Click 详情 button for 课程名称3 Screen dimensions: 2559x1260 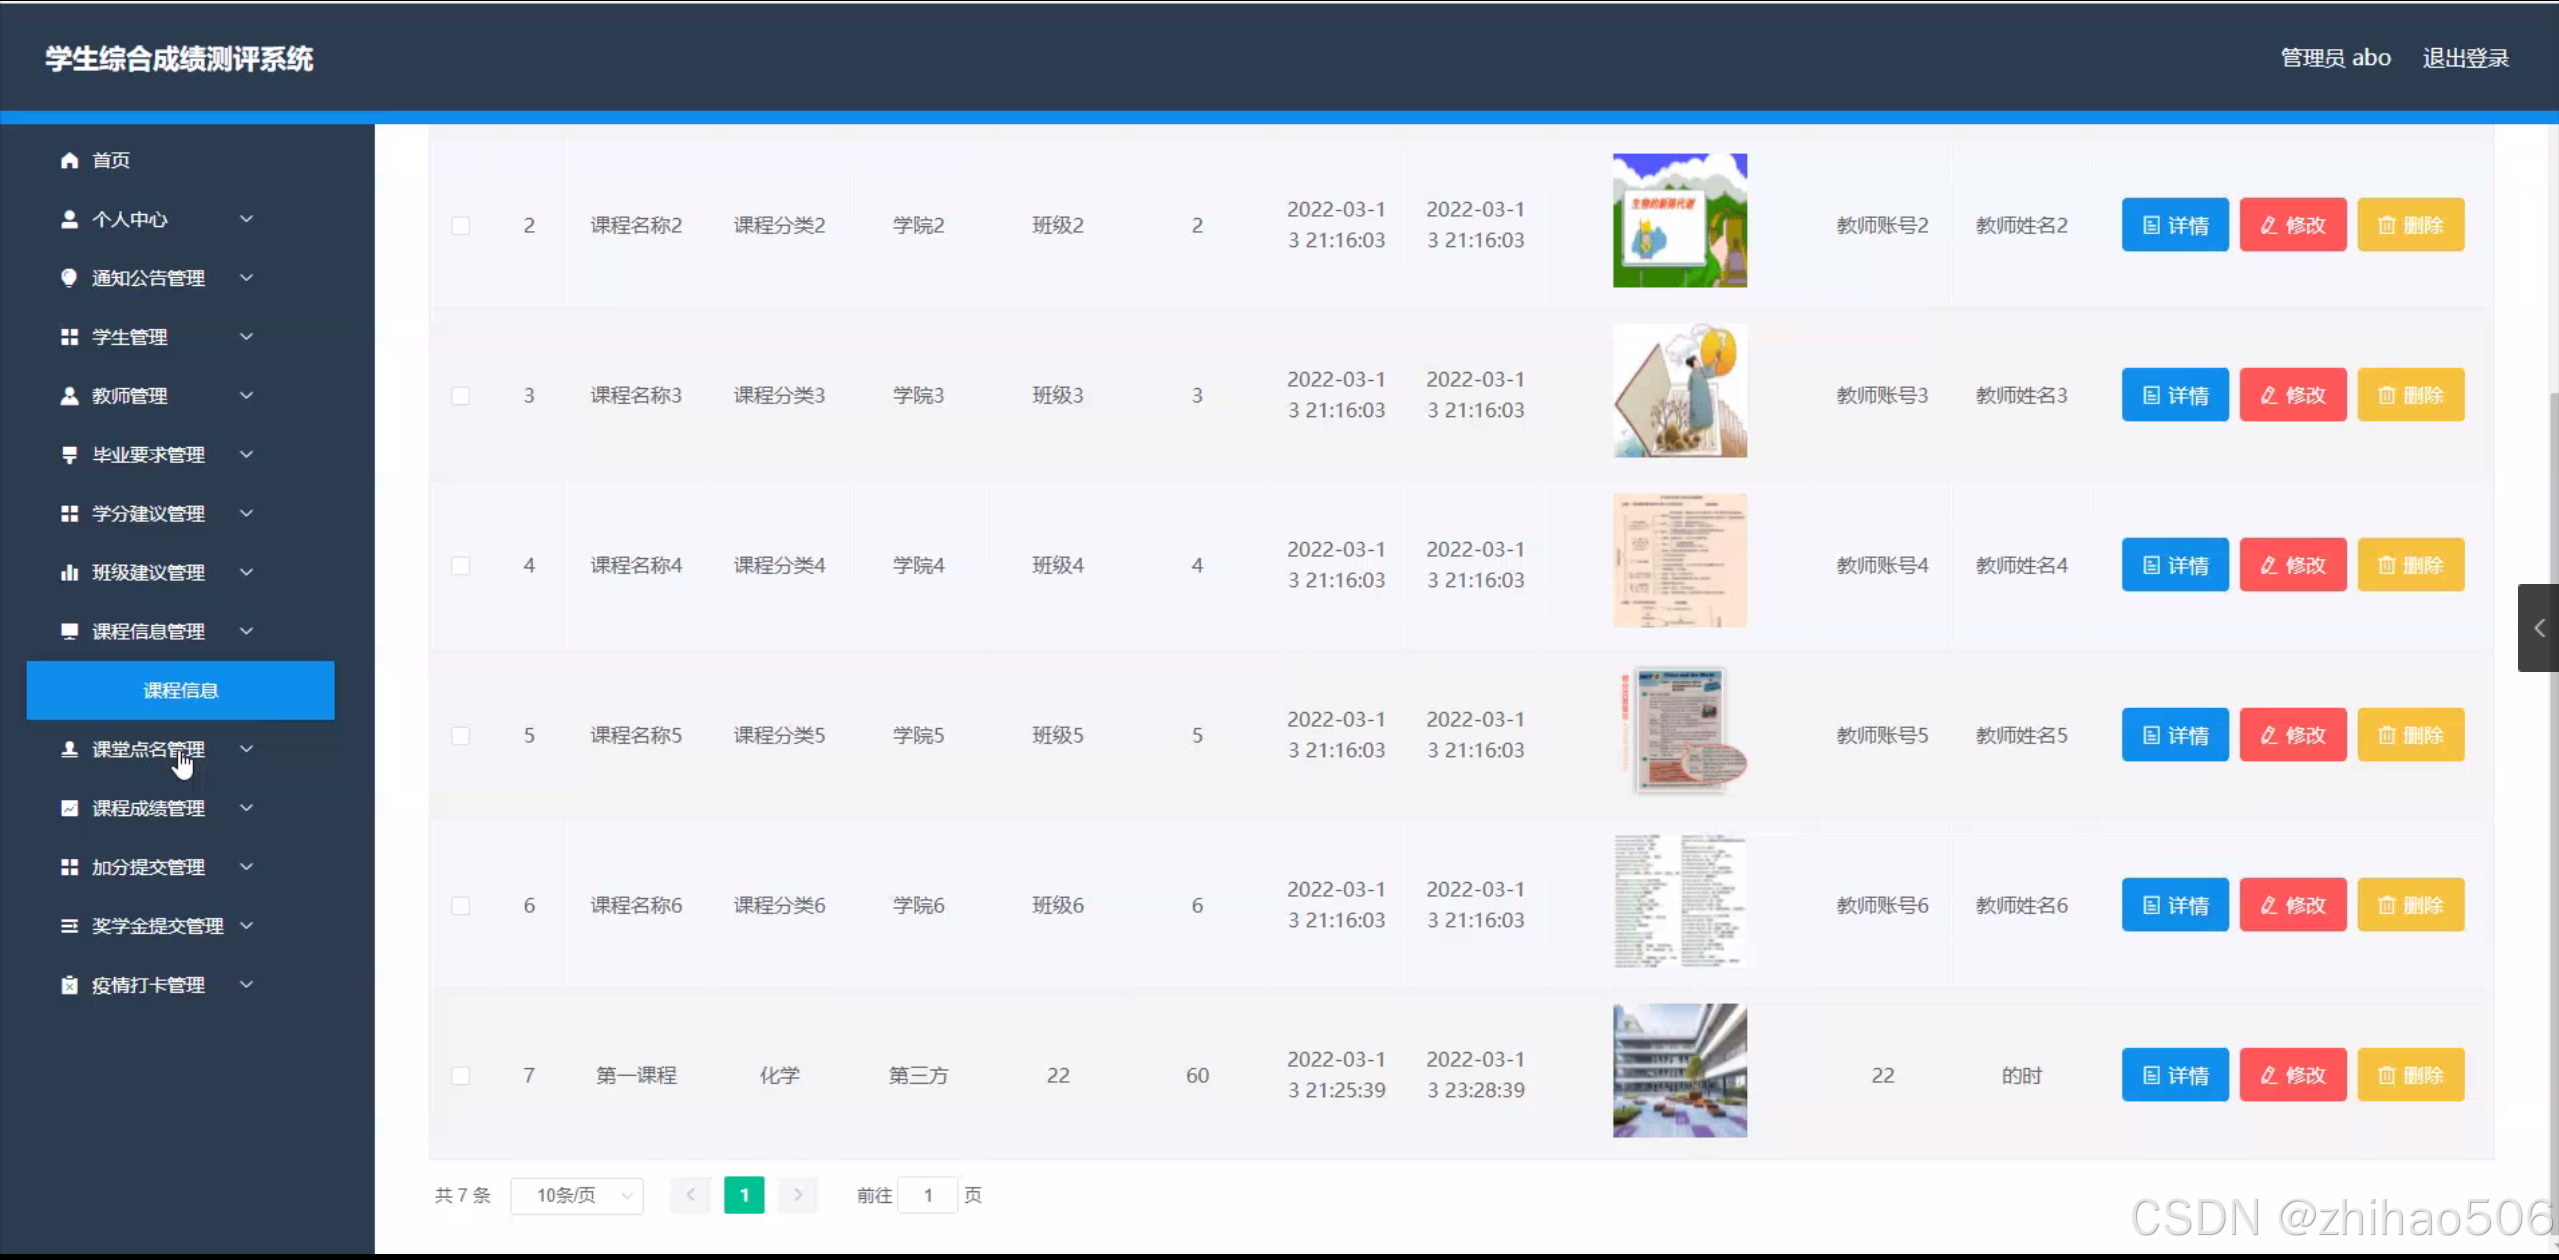pos(2174,395)
